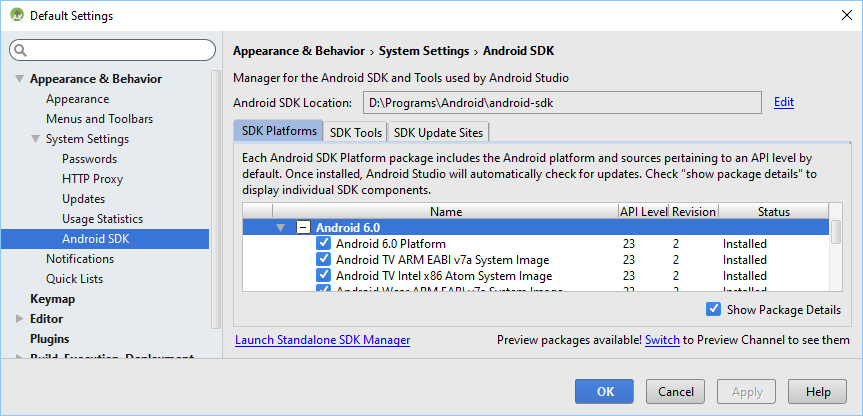Switch to the SDK Platforms tab
Screen dimensions: 863x416
pos(278,132)
